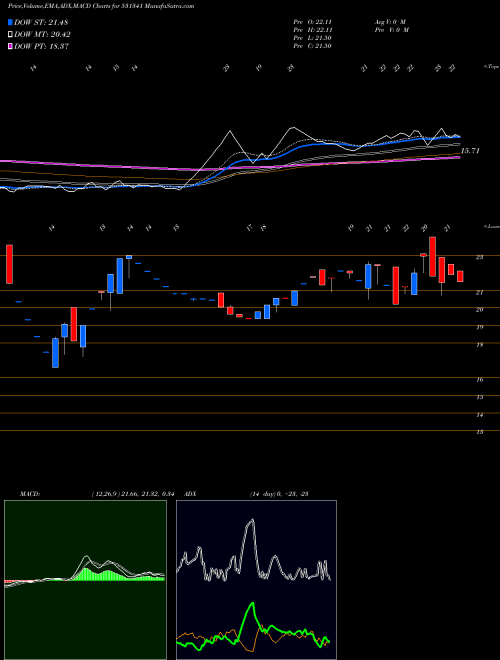Screen dimensions: 500x660
Task: Click the 'Pre L: 21.50' value
Action: click(x=313, y=38)
